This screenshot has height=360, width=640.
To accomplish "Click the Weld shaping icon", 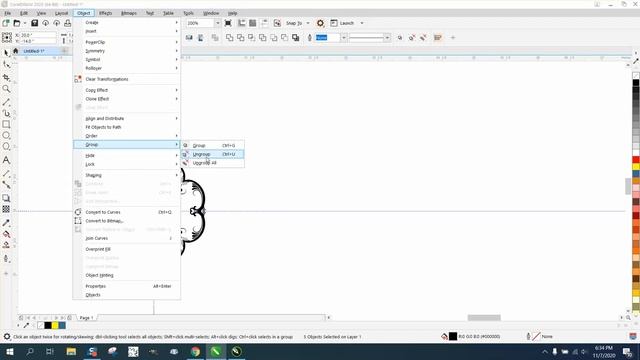I will tap(230, 38).
